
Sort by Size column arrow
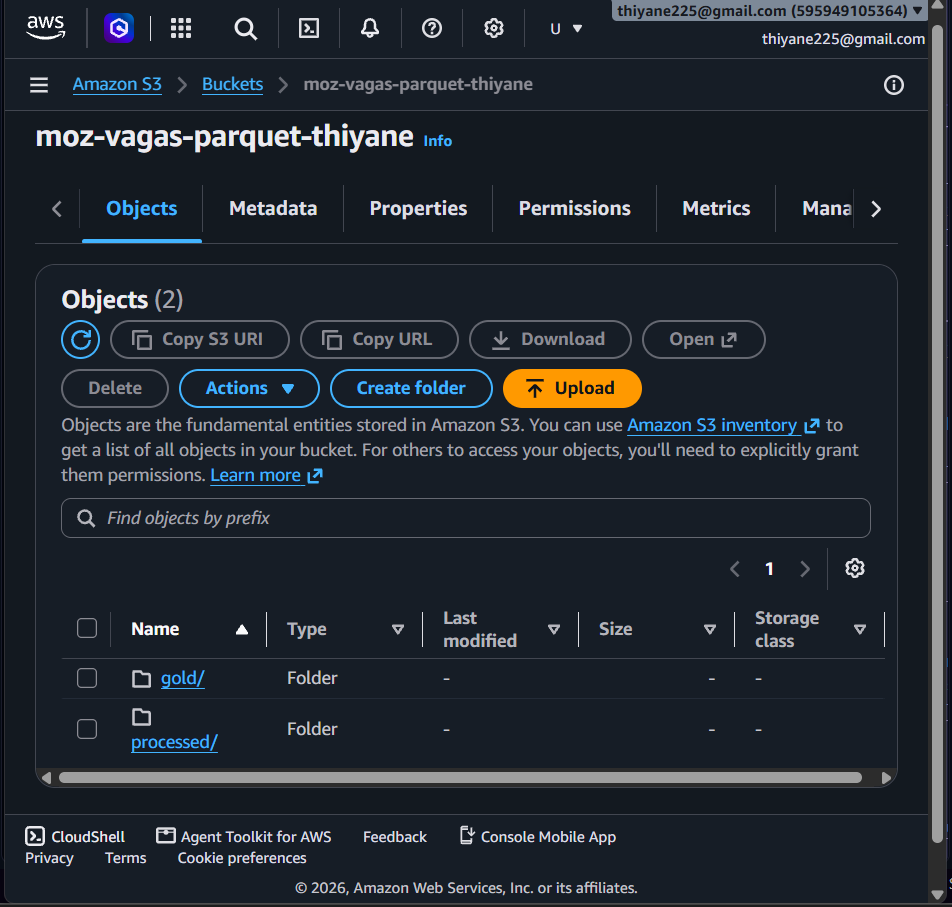[710, 629]
